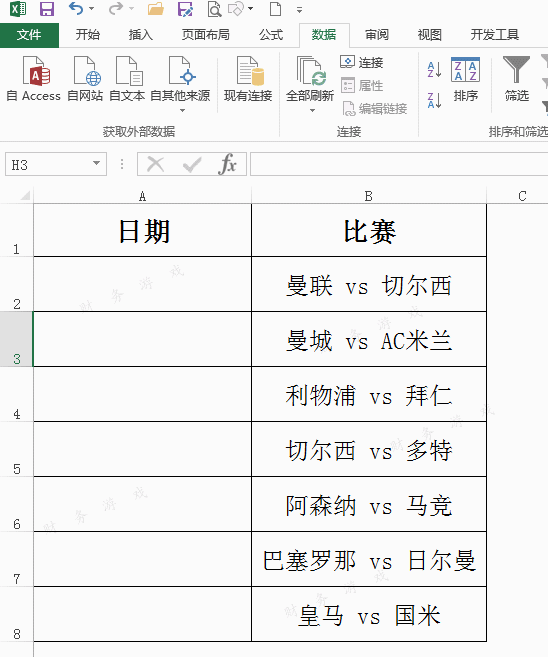Select cell 曼城 vs AC米兰
Image resolution: width=548 pixels, height=657 pixels.
[369, 339]
